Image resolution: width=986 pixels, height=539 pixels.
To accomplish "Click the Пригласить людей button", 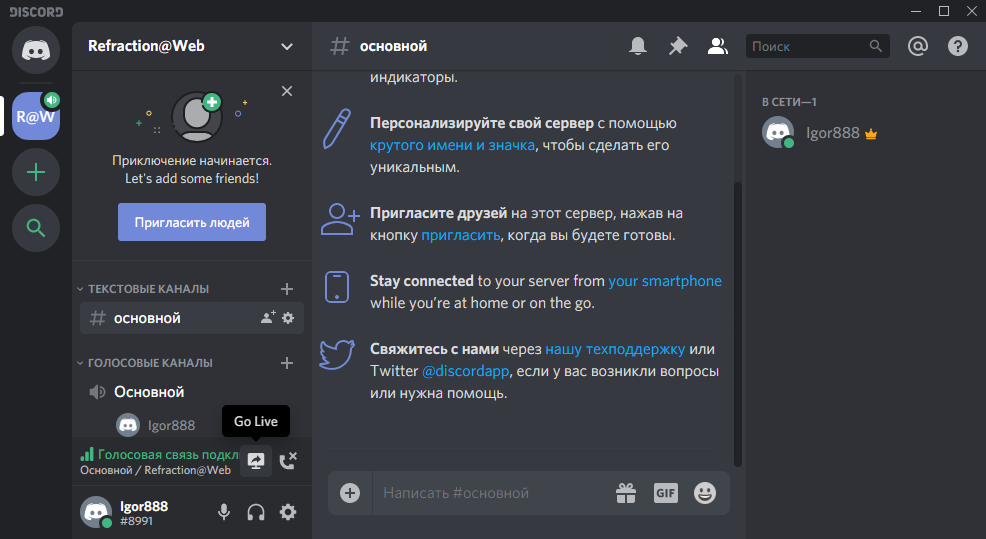I will coord(192,222).
